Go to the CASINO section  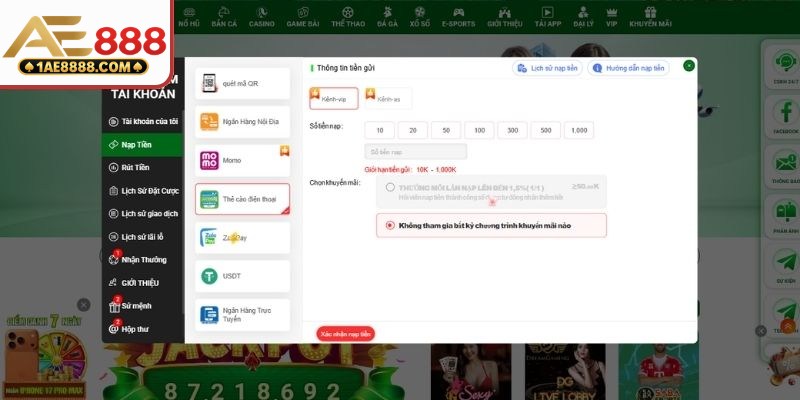pos(262,18)
